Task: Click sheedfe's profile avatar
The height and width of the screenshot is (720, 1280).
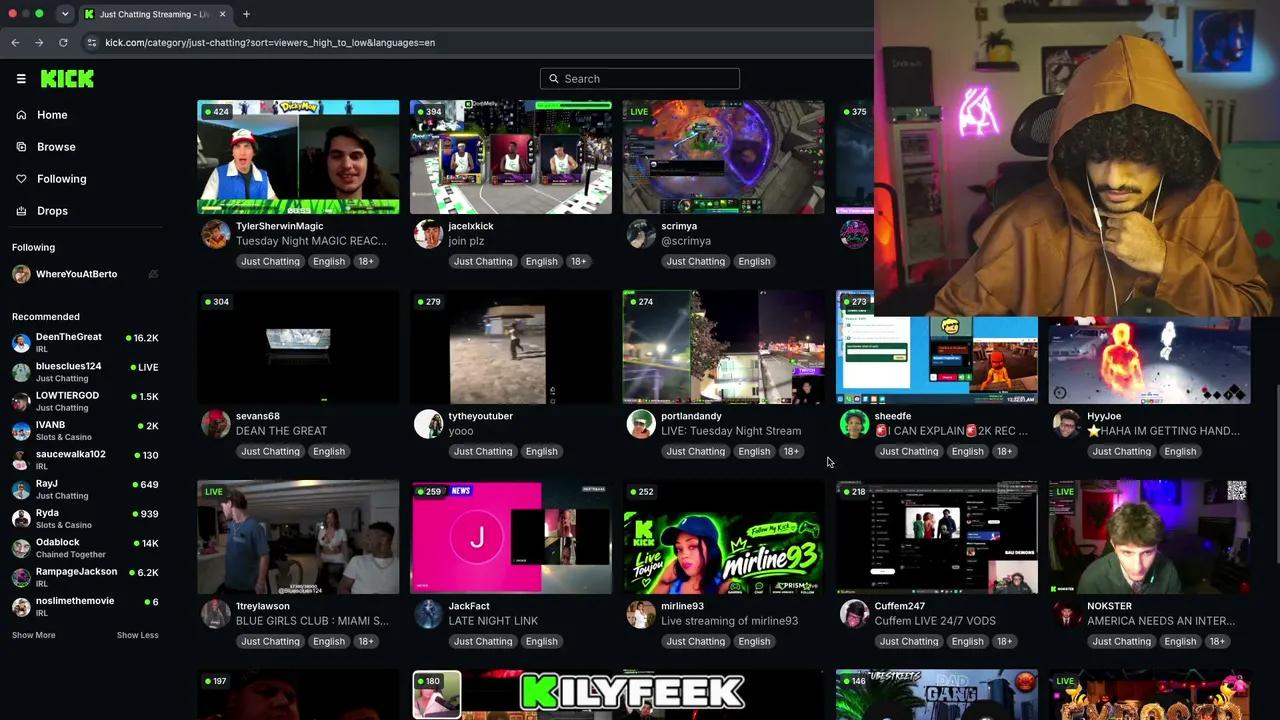Action: tap(854, 424)
